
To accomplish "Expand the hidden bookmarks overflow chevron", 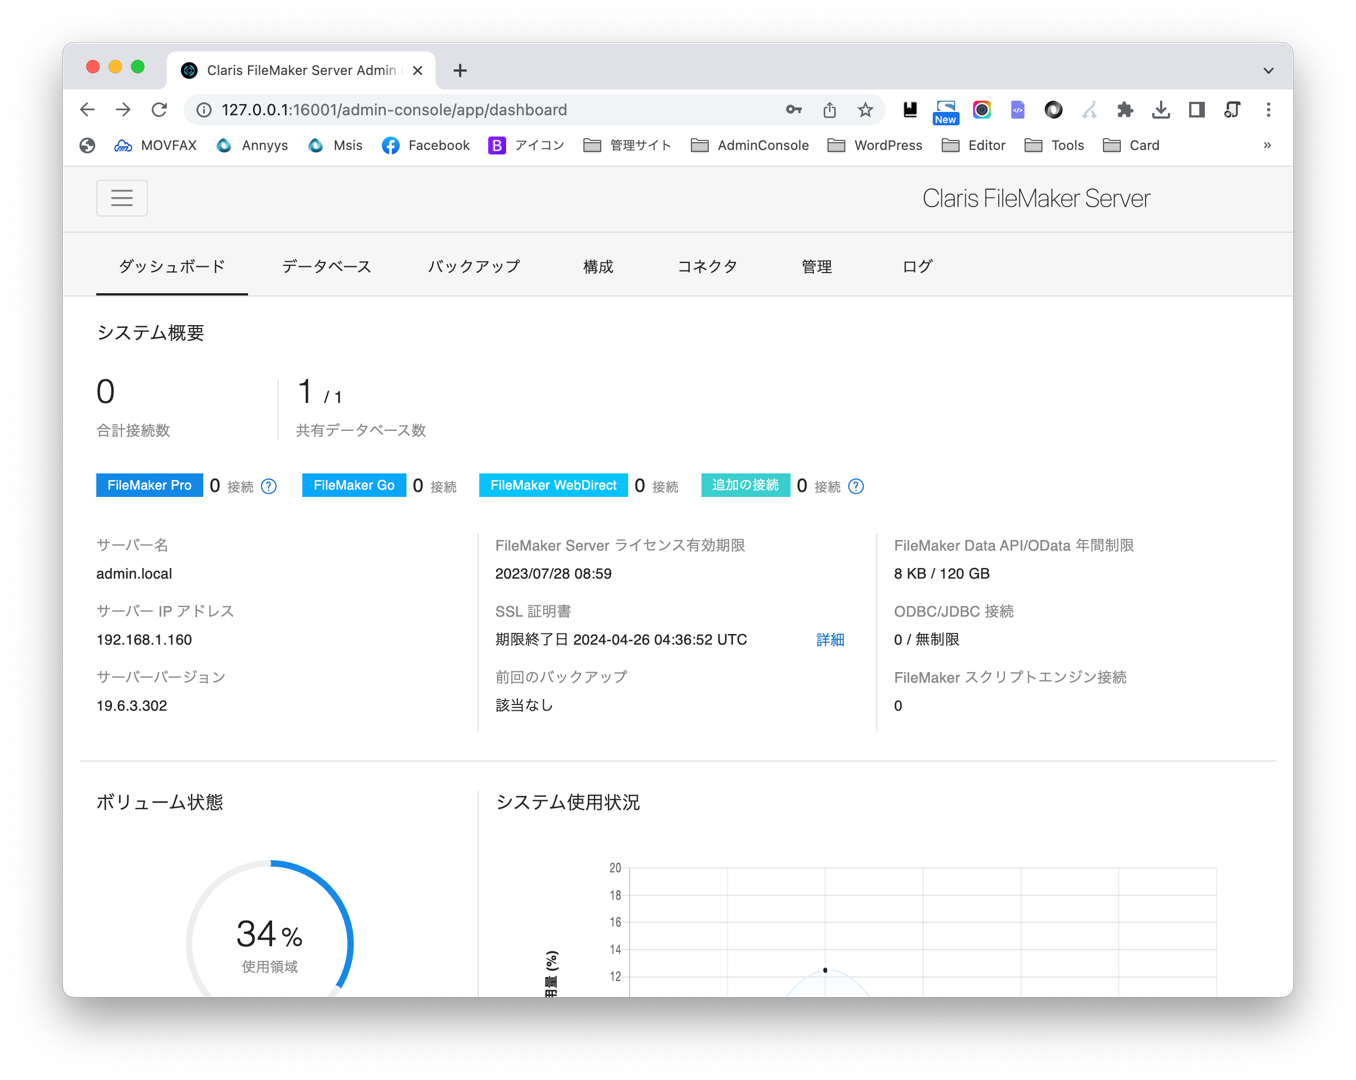I will [1267, 146].
